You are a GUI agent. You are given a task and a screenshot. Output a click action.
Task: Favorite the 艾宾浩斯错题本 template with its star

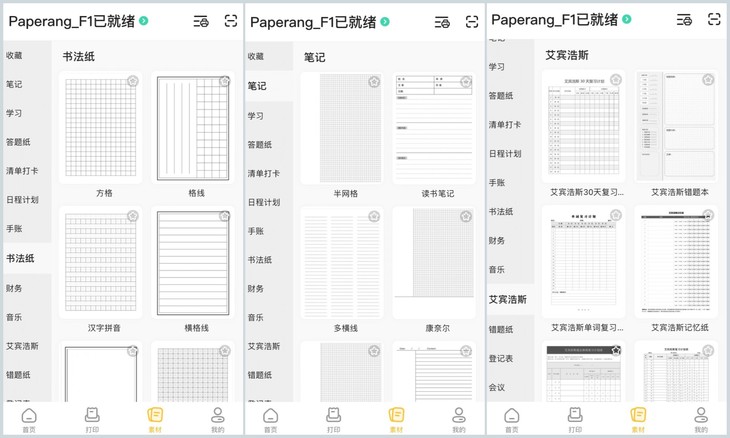click(x=708, y=80)
